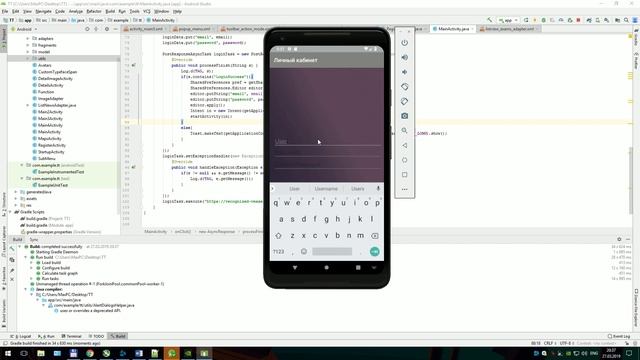This screenshot has width=640, height=360.
Task: Toggle the shift key on the phone keyboard
Action: [278, 236]
